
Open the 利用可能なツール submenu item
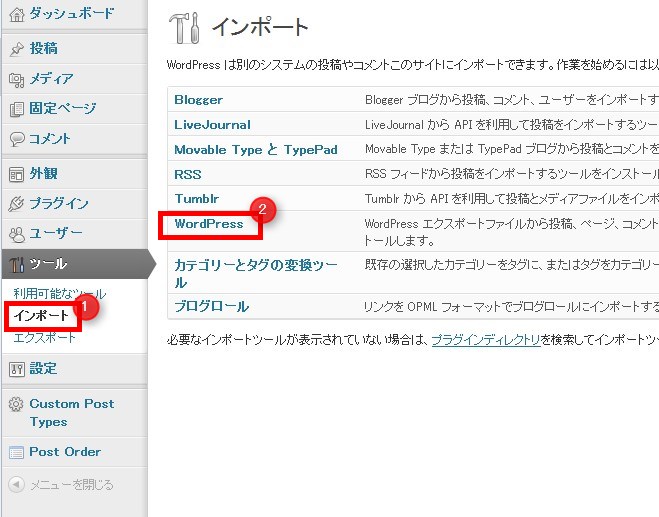pyautogui.click(x=59, y=293)
